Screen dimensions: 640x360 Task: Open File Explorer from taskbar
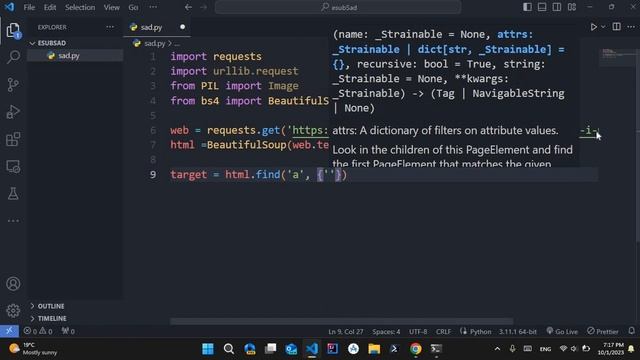[374, 349]
